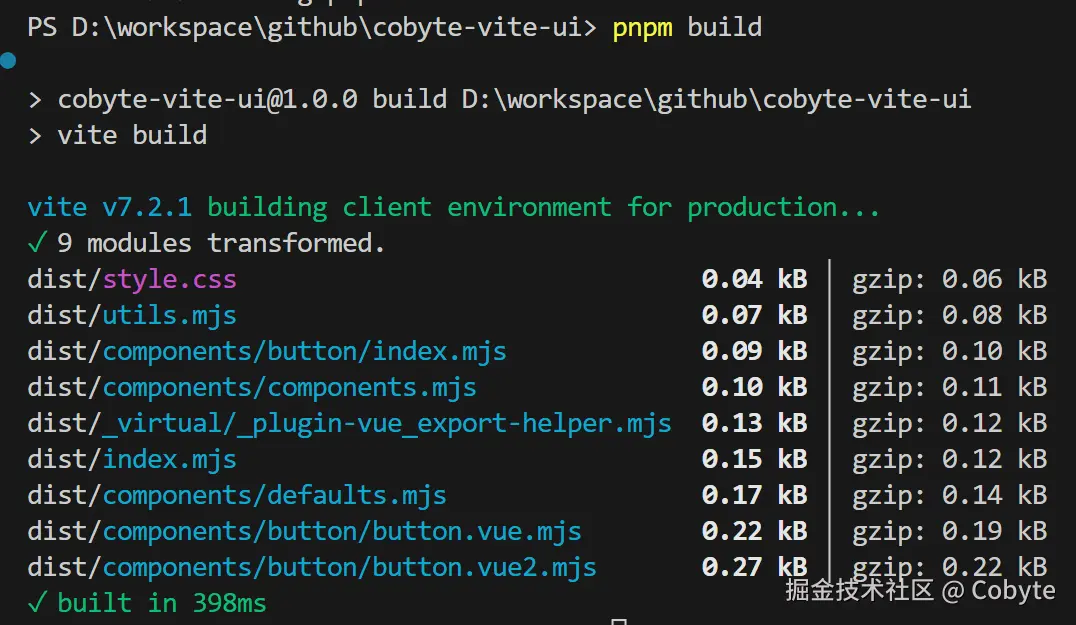Click the blue command decoration dot
The height and width of the screenshot is (625, 1076).
[9, 62]
